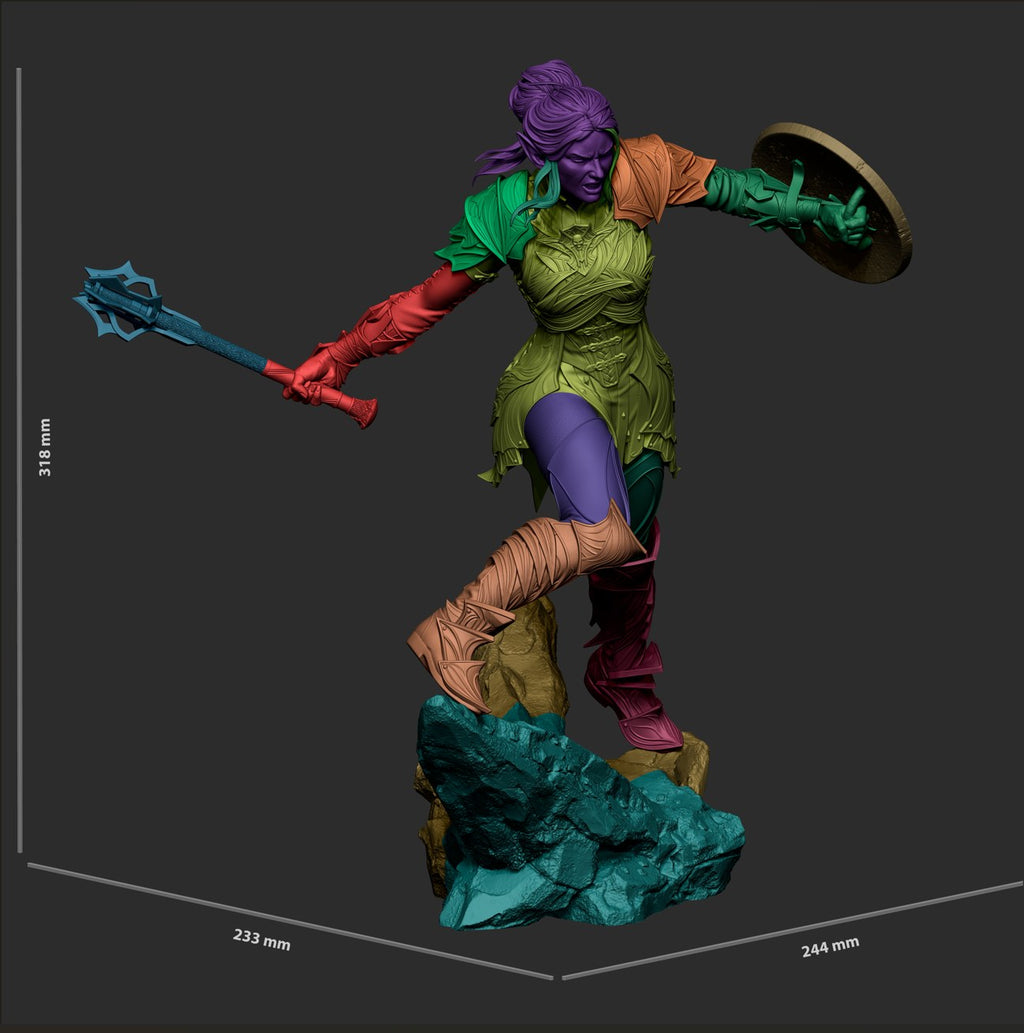This screenshot has height=1033, width=1024.
Task: Click the 244 mm dimension label
Action: 830,947
